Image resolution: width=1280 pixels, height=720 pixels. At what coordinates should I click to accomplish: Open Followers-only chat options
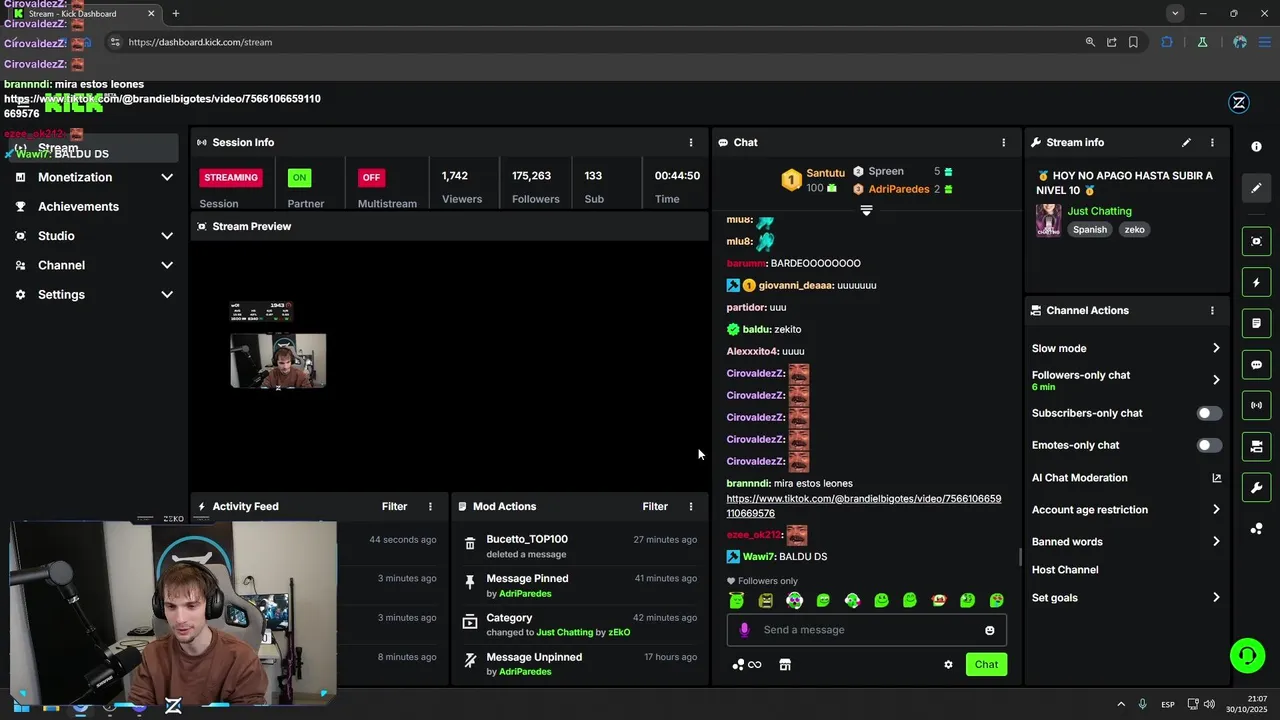point(1126,380)
